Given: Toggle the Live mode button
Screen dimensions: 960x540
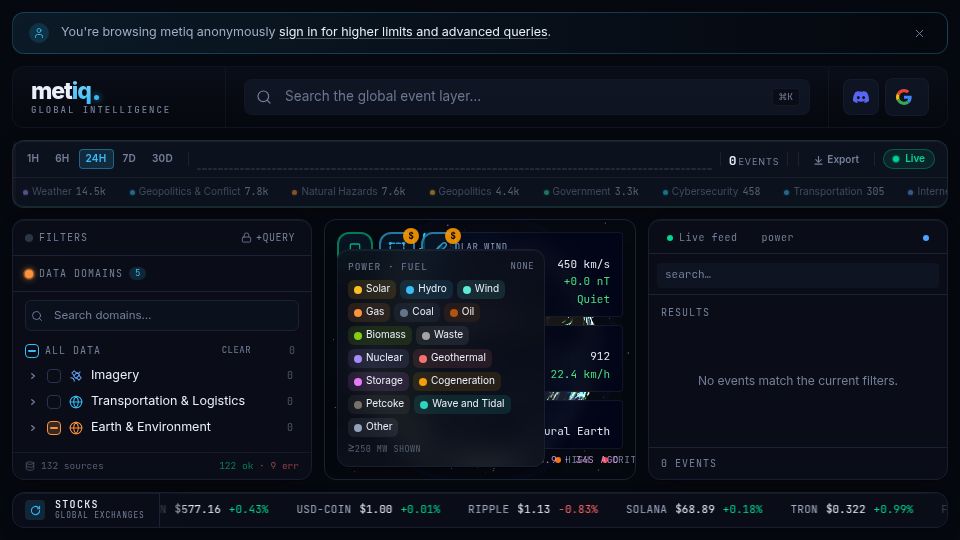Looking at the screenshot, I should coord(909,159).
